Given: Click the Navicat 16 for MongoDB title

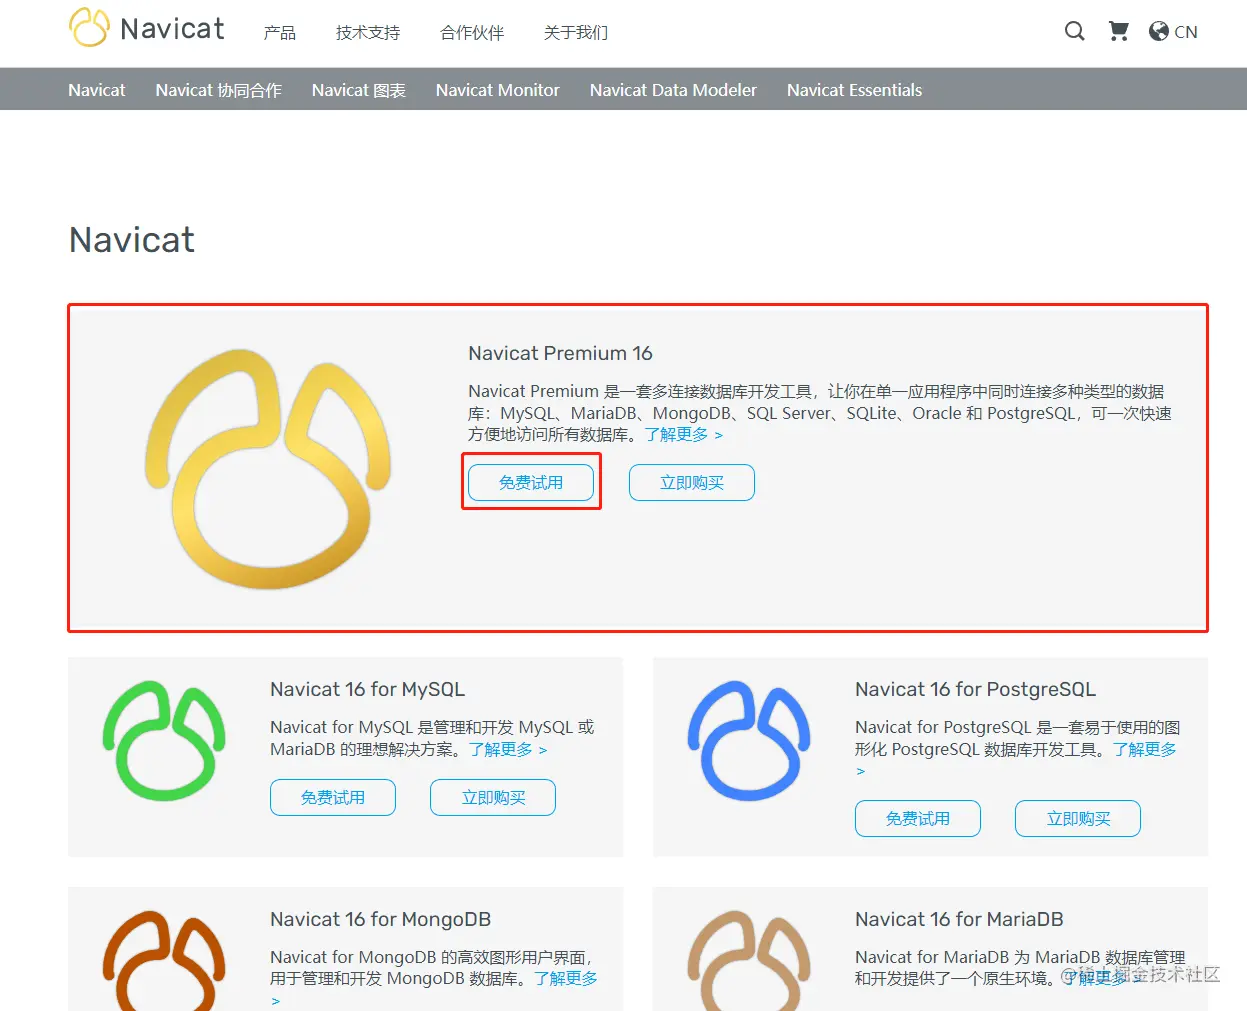Looking at the screenshot, I should [x=381, y=919].
